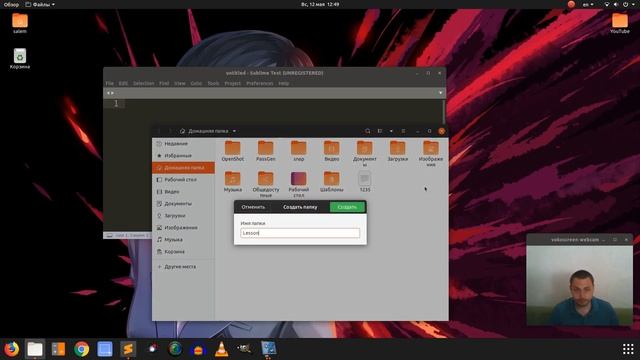Open view options dropdown arrow in Files
Screen dimensions: 640x360
391,131
